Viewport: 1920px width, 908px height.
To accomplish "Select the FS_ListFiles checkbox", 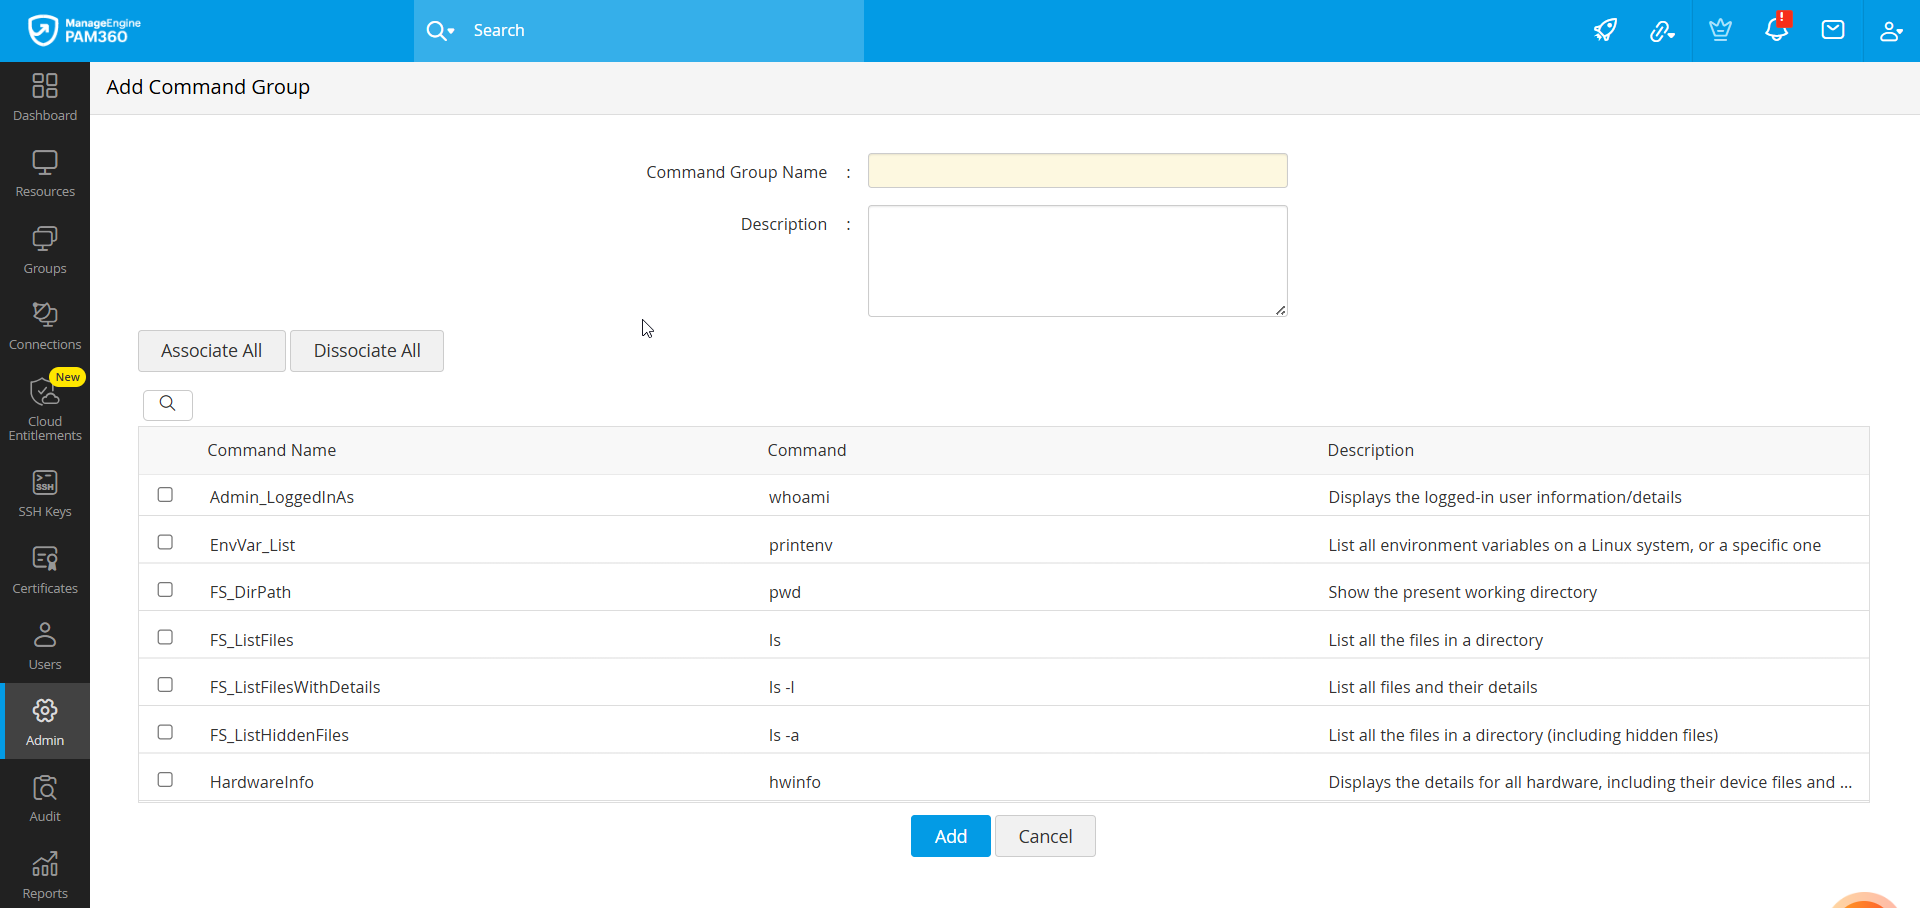I will pos(165,637).
